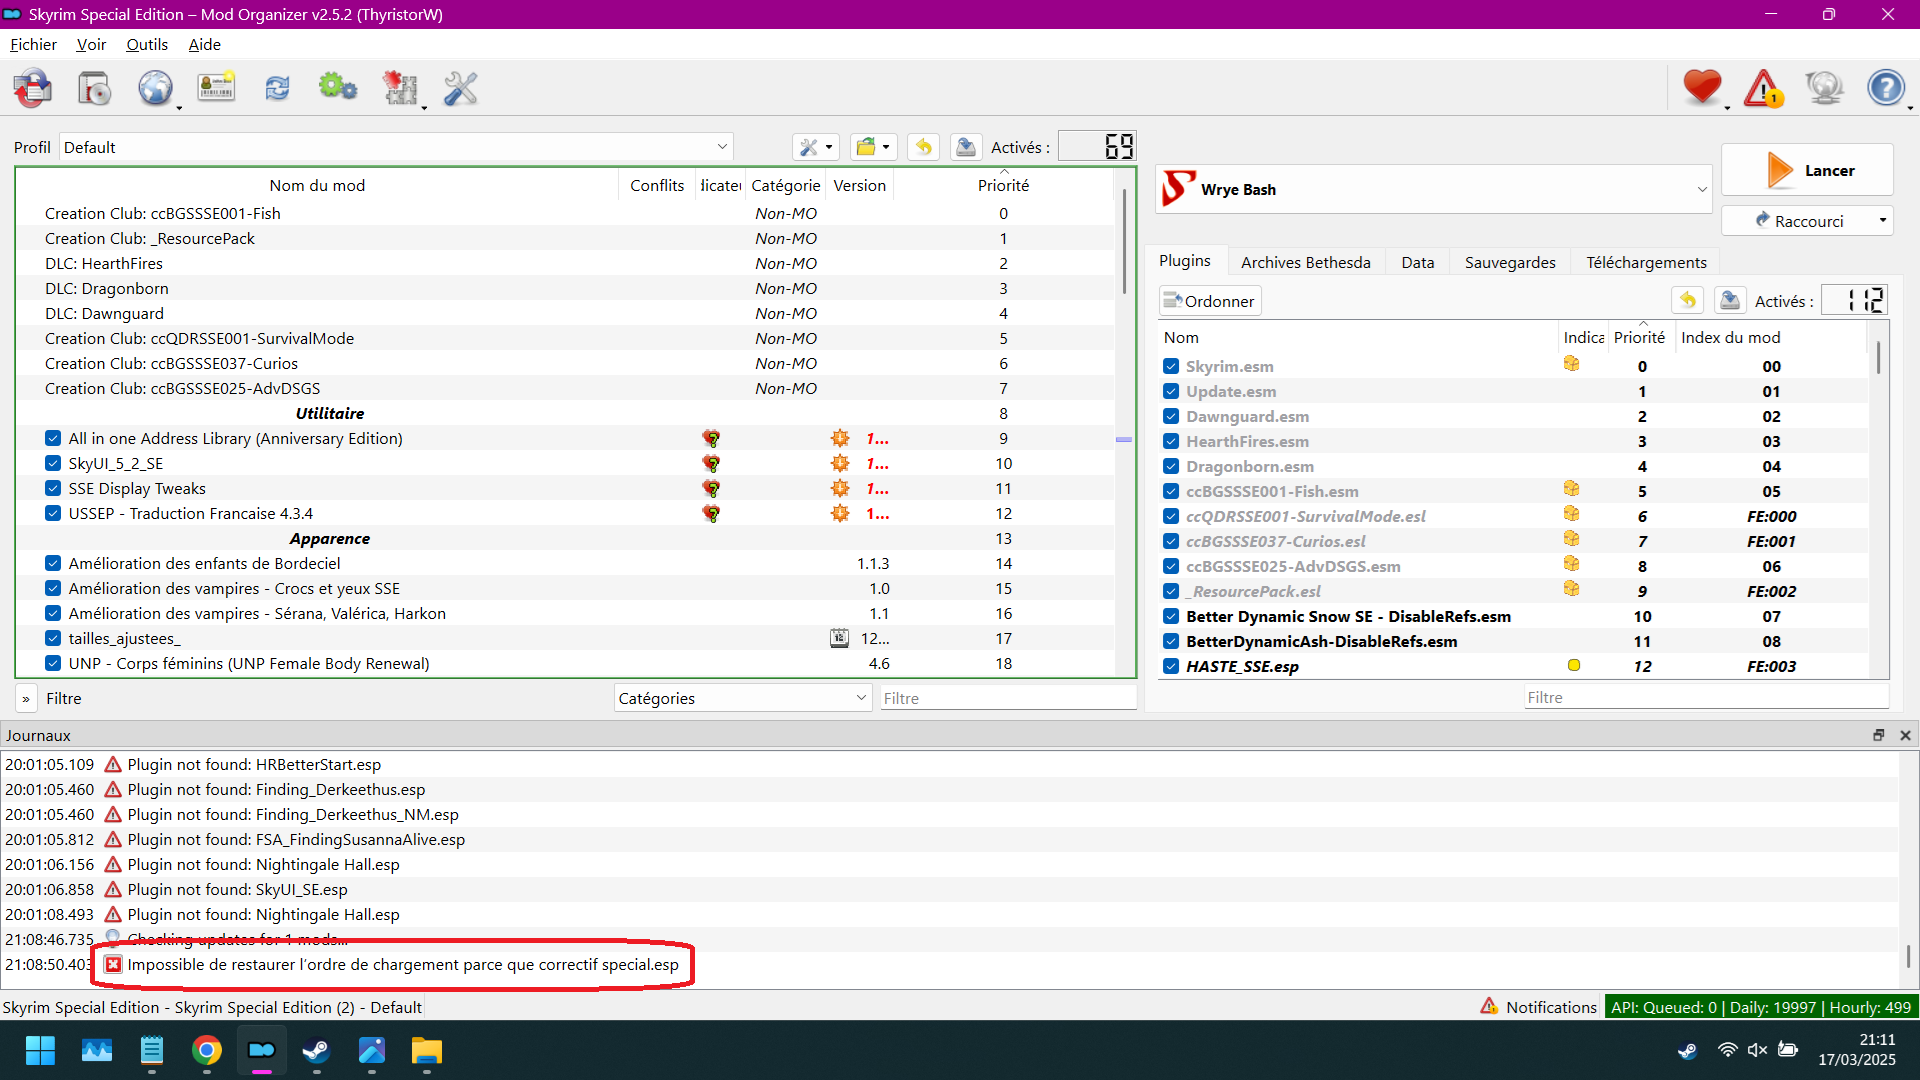Image resolution: width=1920 pixels, height=1080 pixels.
Task: Sort mods by Priorité column header
Action: click(1003, 185)
